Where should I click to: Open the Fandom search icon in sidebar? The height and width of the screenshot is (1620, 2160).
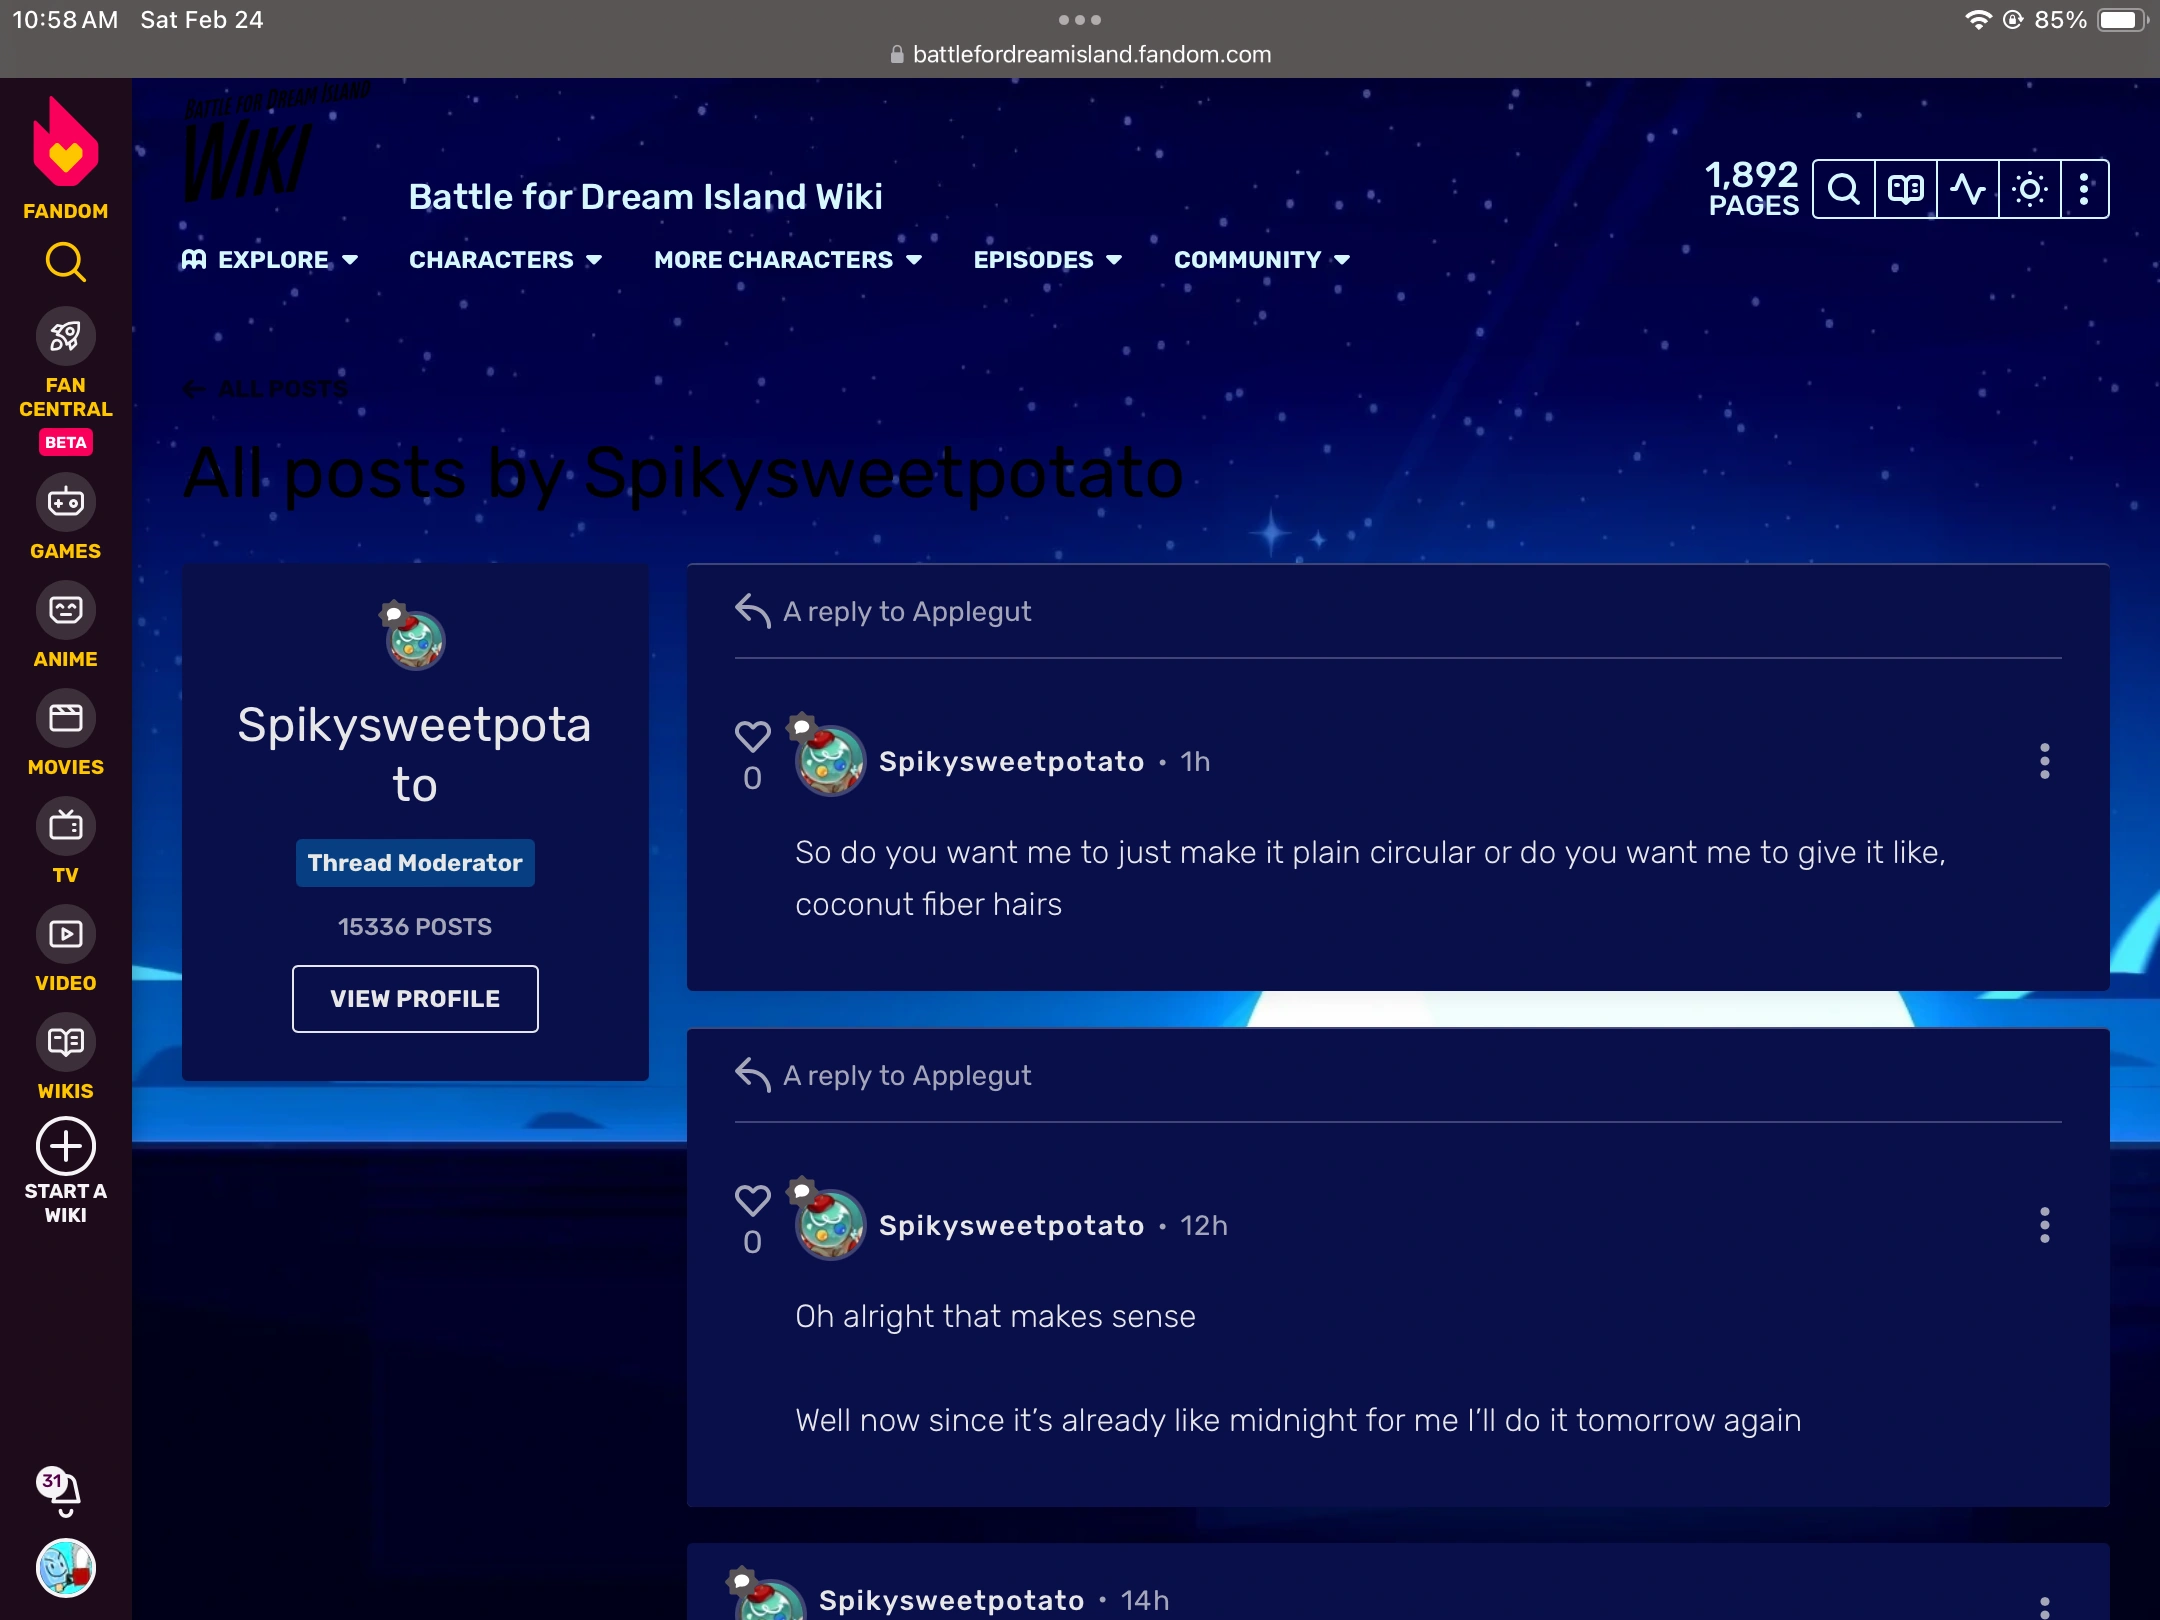coord(64,262)
